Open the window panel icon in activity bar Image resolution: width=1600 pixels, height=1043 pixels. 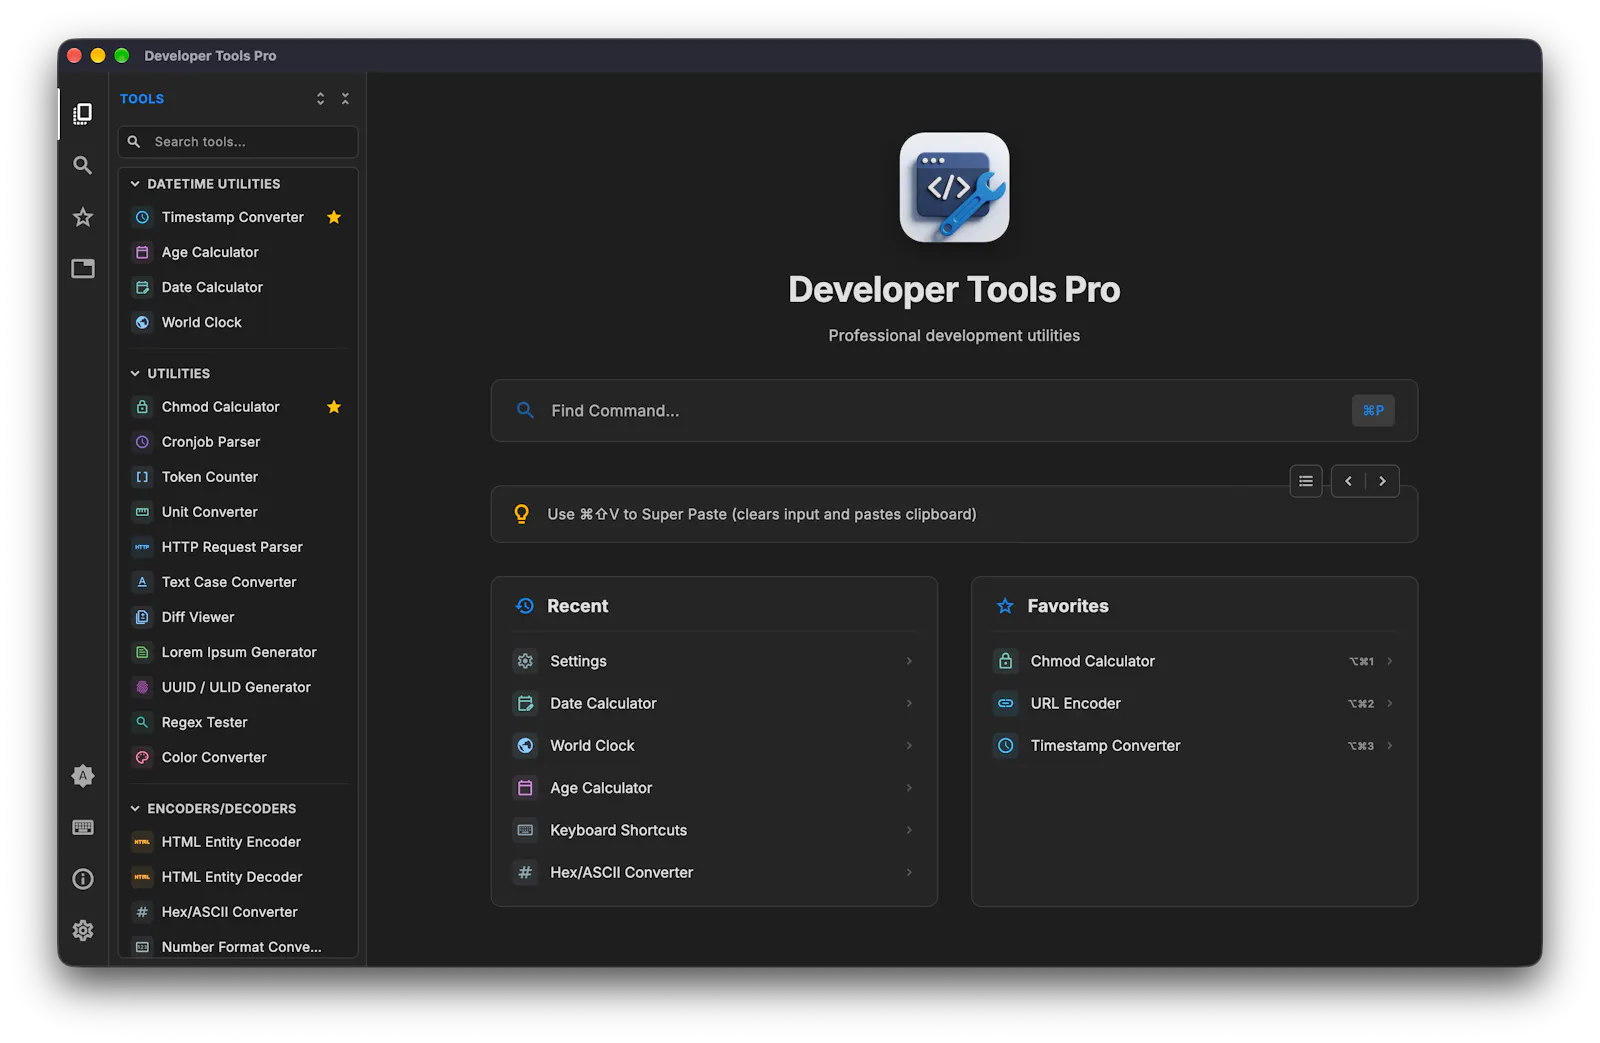click(83, 269)
